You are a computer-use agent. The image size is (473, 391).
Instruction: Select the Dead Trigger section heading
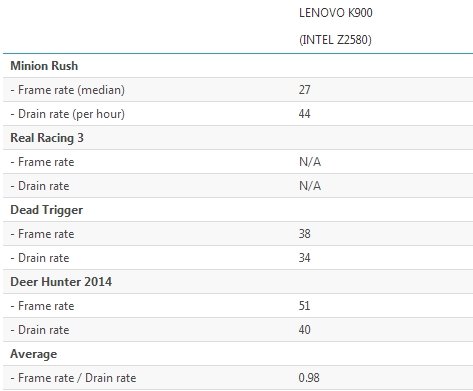(46, 210)
